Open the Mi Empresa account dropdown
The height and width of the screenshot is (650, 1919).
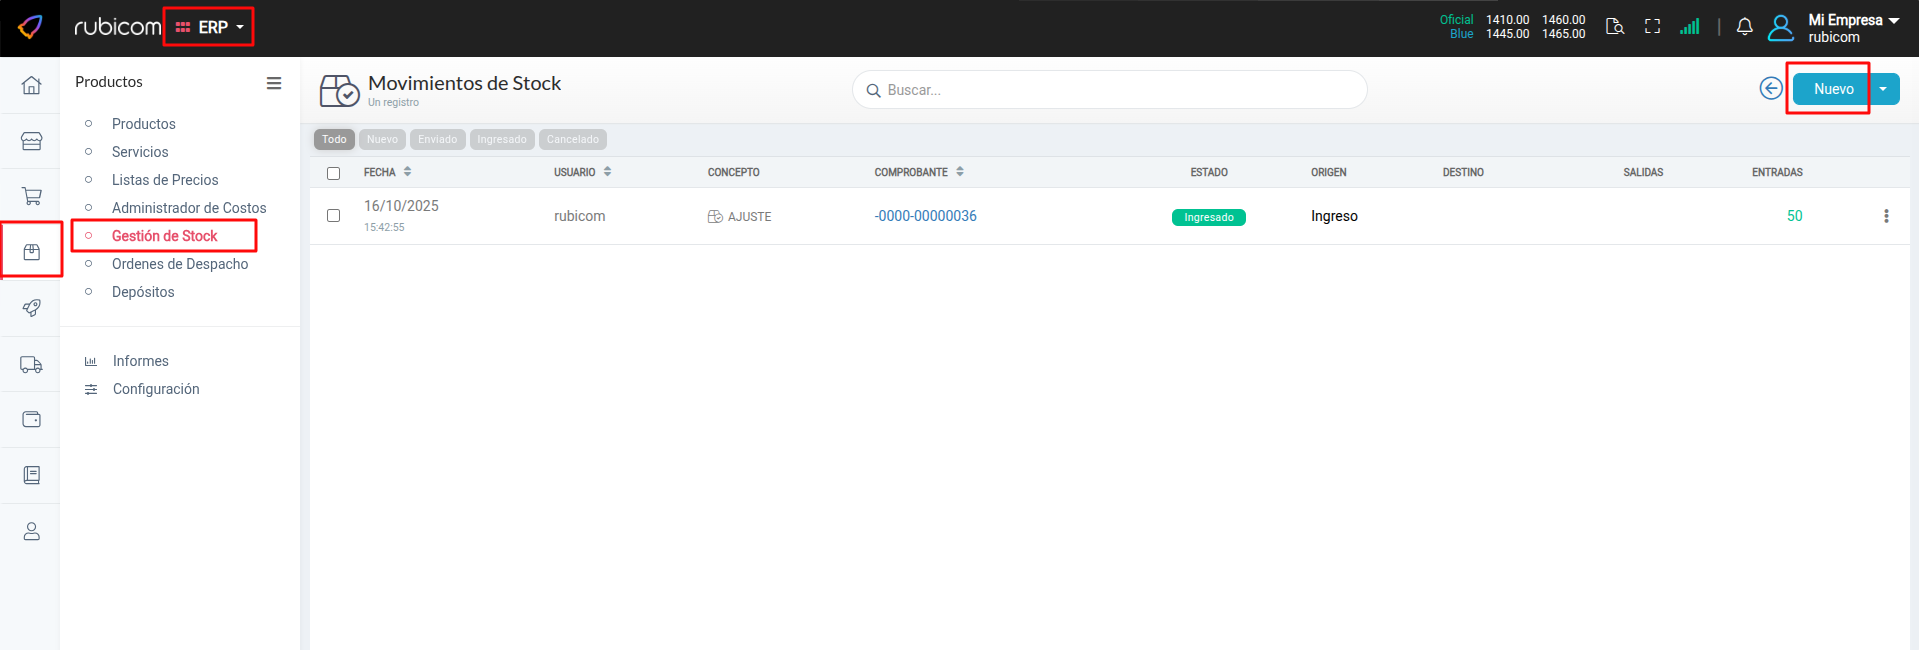pos(1852,27)
